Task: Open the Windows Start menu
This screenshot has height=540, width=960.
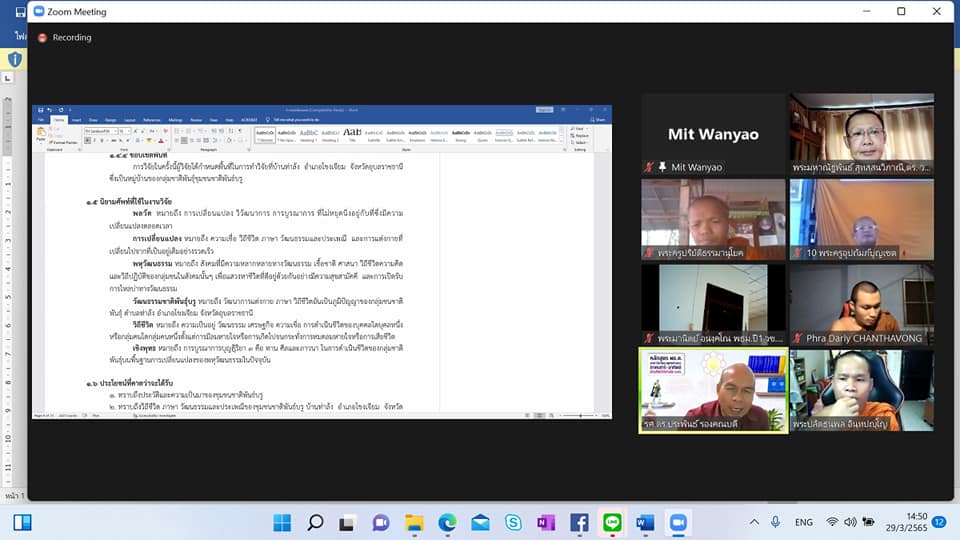Action: [282, 522]
